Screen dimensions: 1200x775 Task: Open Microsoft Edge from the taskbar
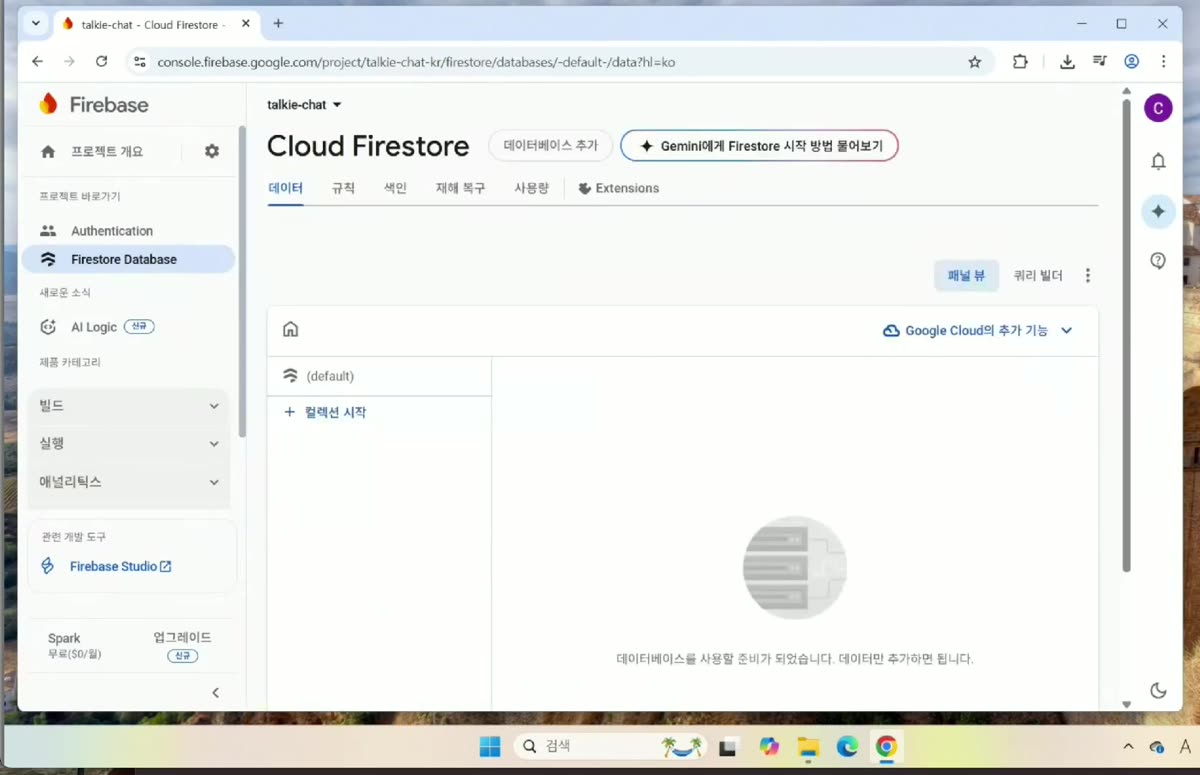[x=847, y=747]
